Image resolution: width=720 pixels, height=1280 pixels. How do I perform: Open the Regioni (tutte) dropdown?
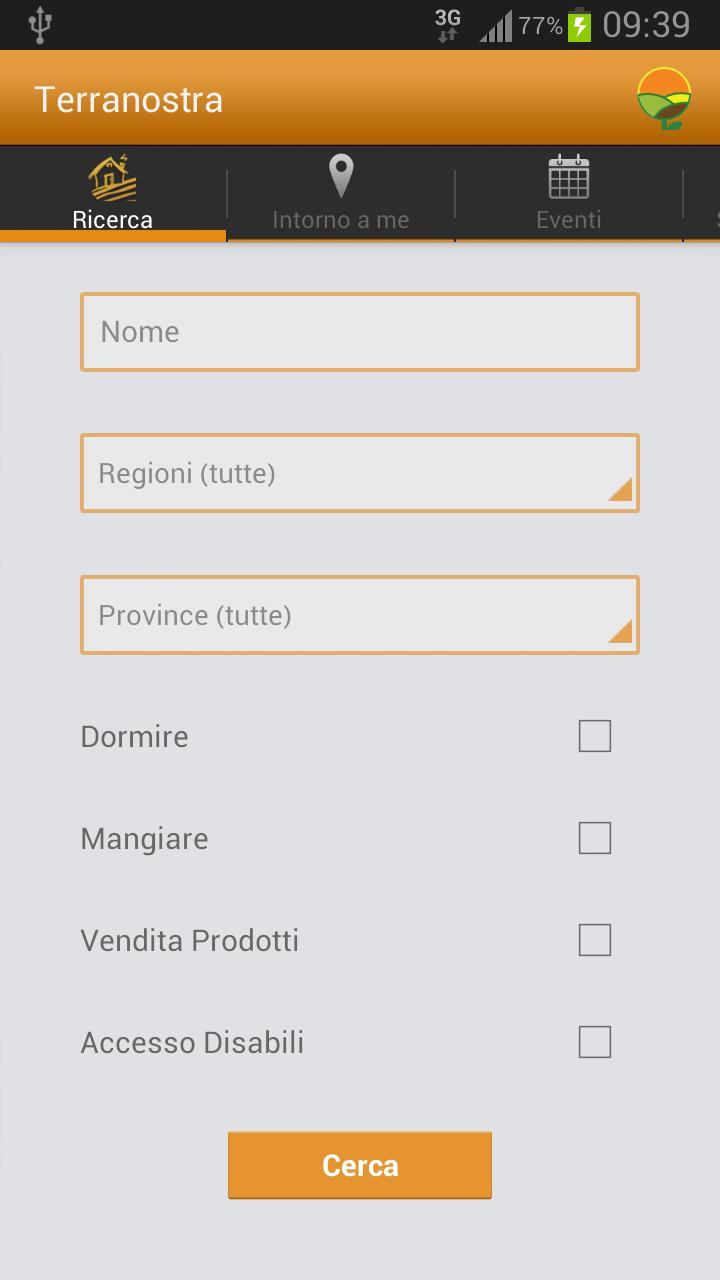360,473
